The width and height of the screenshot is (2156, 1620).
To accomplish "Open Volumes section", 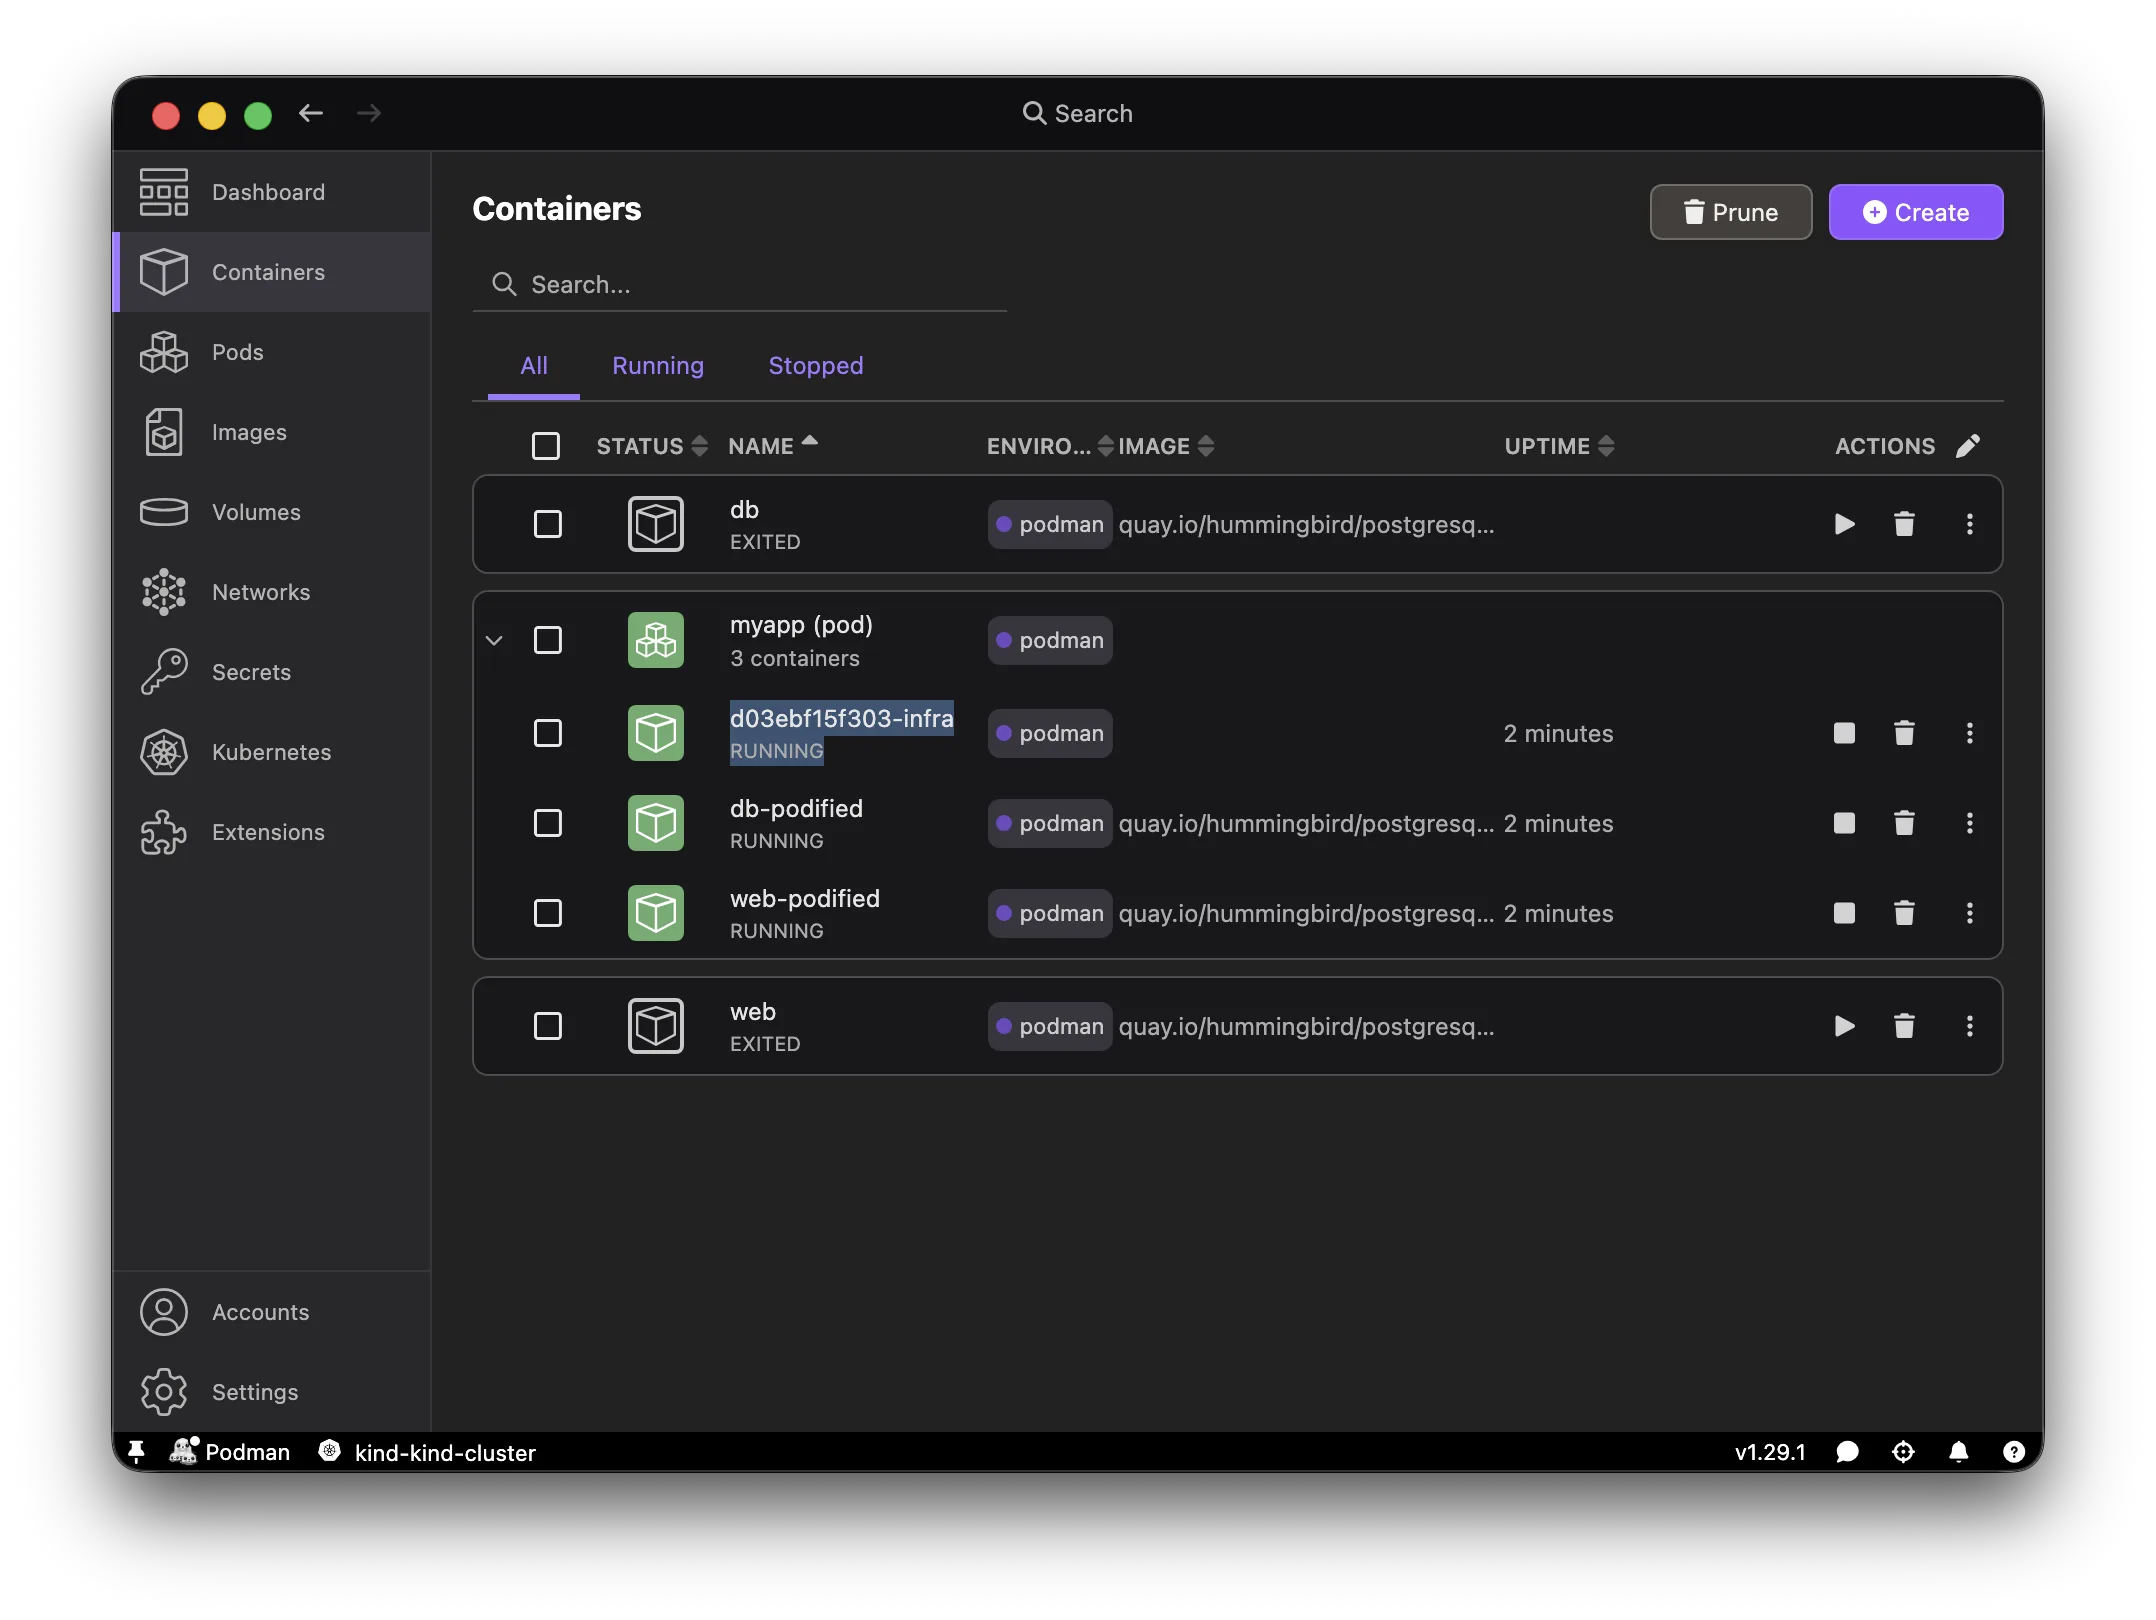I will pyautogui.click(x=271, y=512).
